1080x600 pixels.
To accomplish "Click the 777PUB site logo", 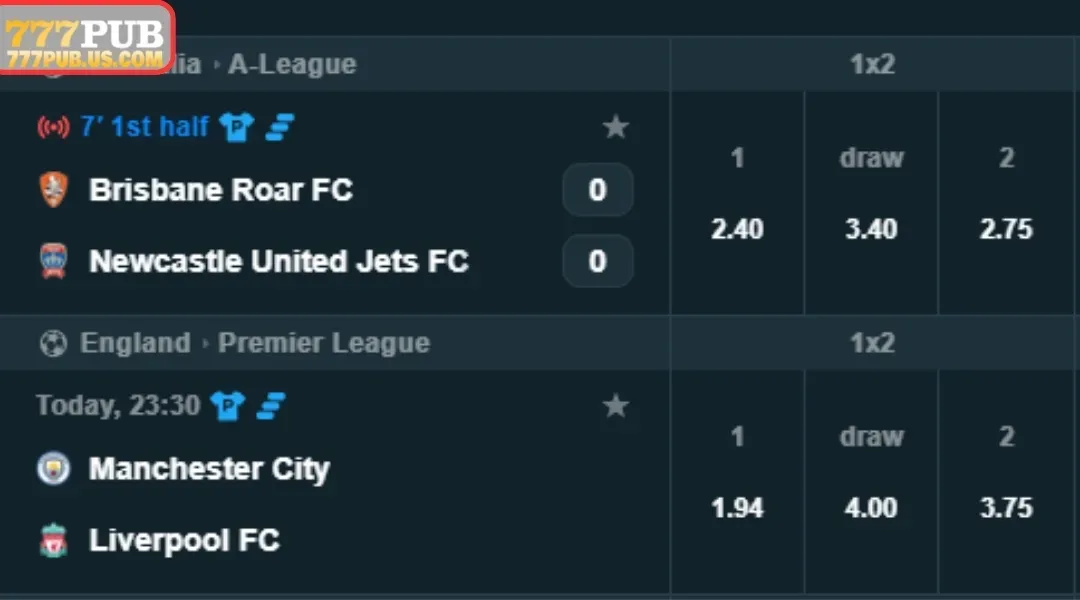I will coord(85,33).
